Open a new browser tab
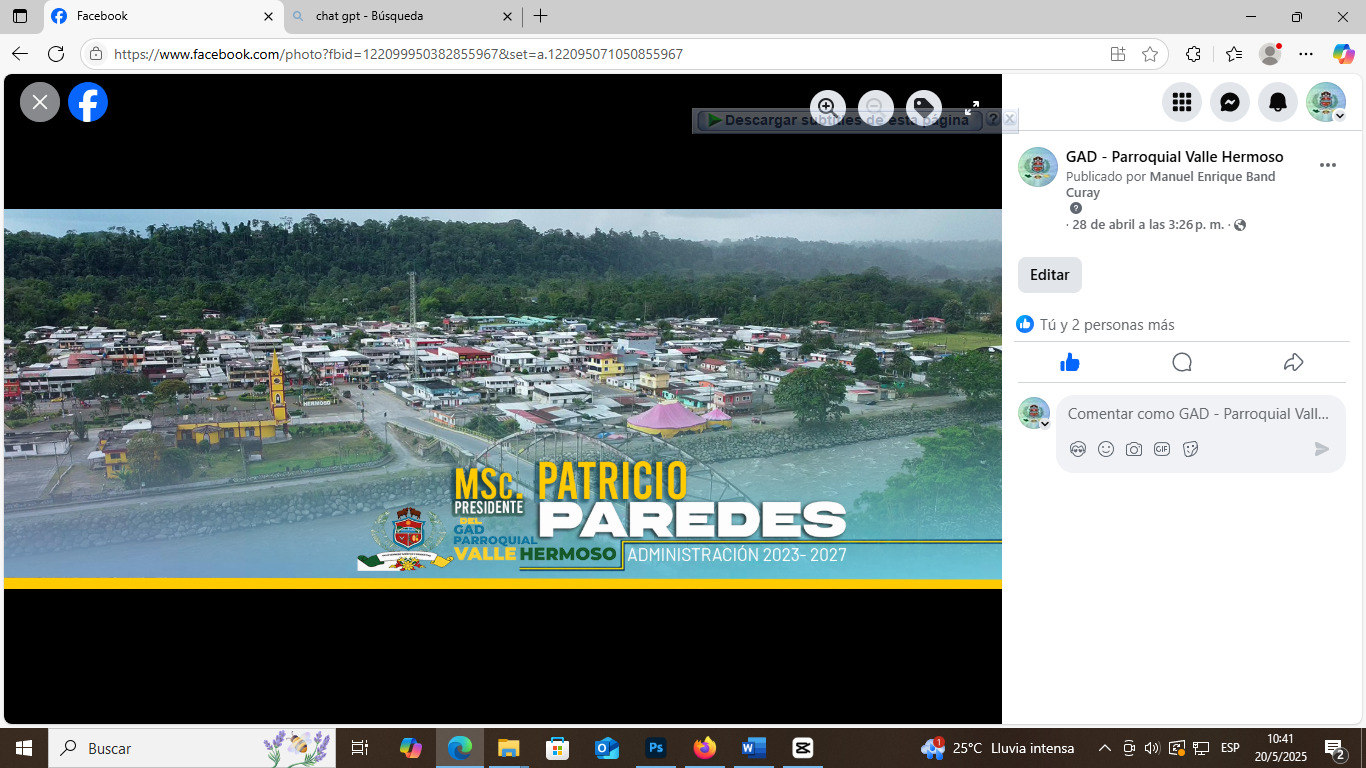The image size is (1366, 768). pos(541,16)
